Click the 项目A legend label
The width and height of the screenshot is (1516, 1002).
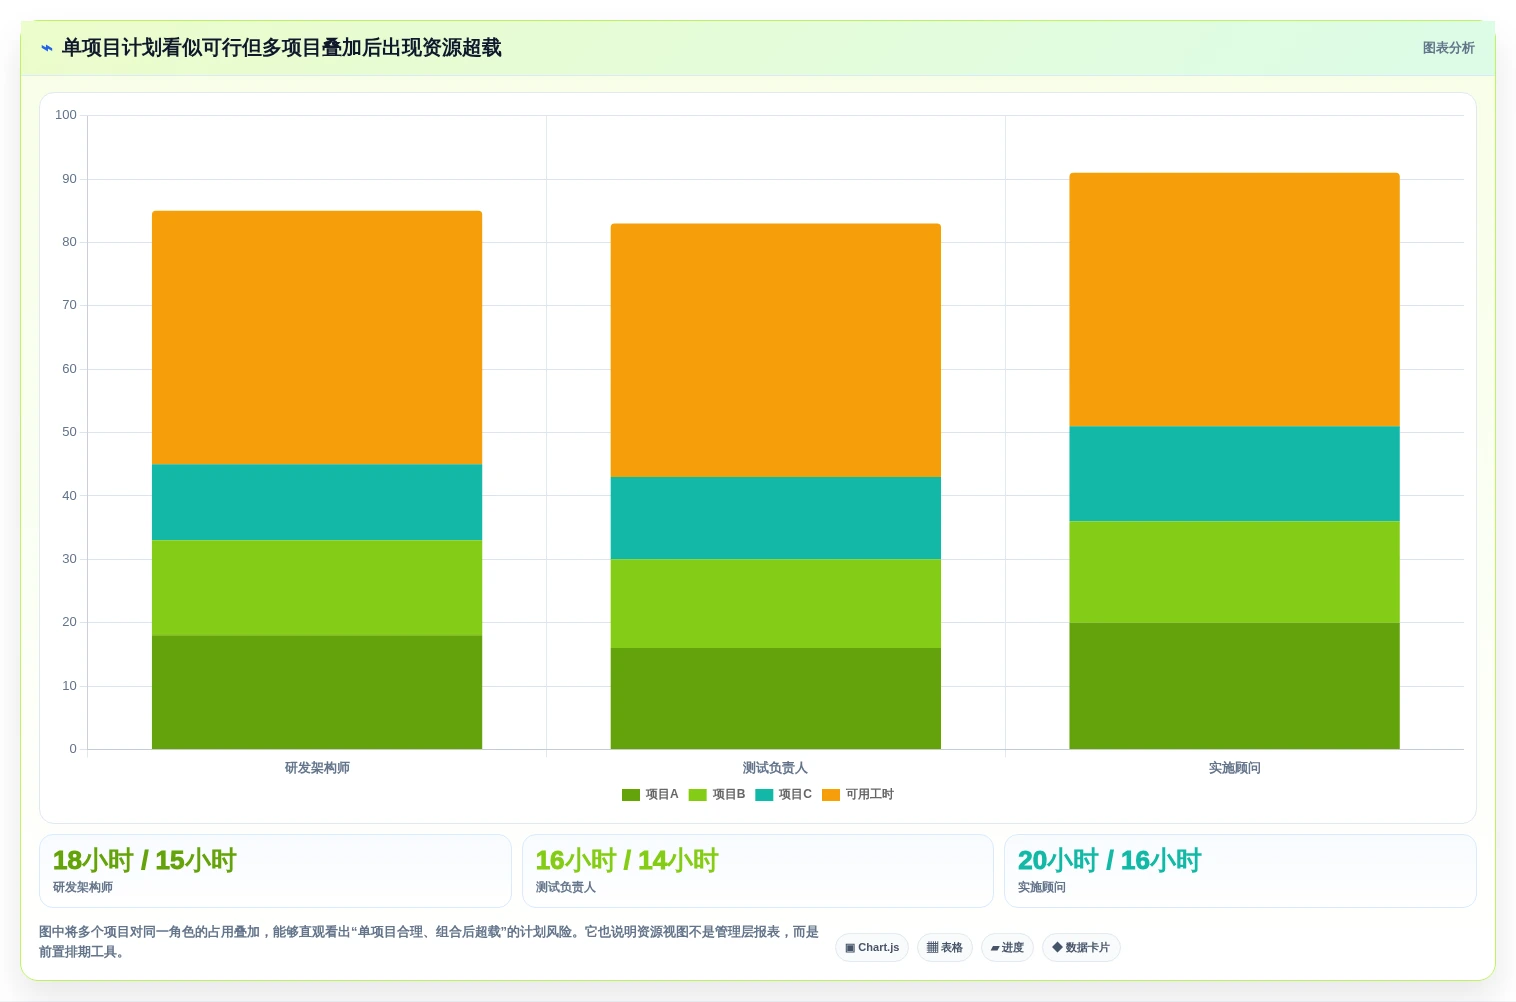pos(662,795)
